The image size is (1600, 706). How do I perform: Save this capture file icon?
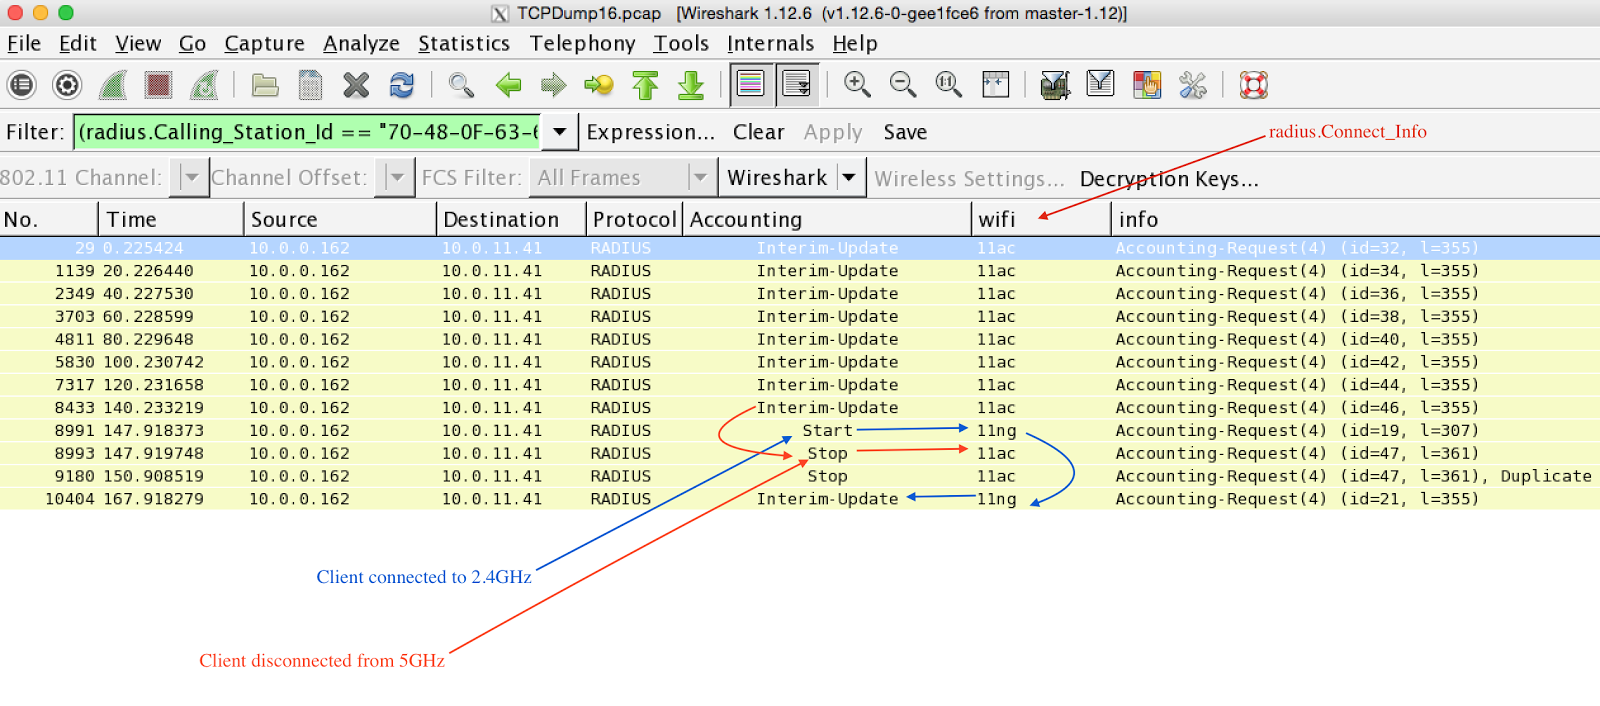pyautogui.click(x=311, y=85)
